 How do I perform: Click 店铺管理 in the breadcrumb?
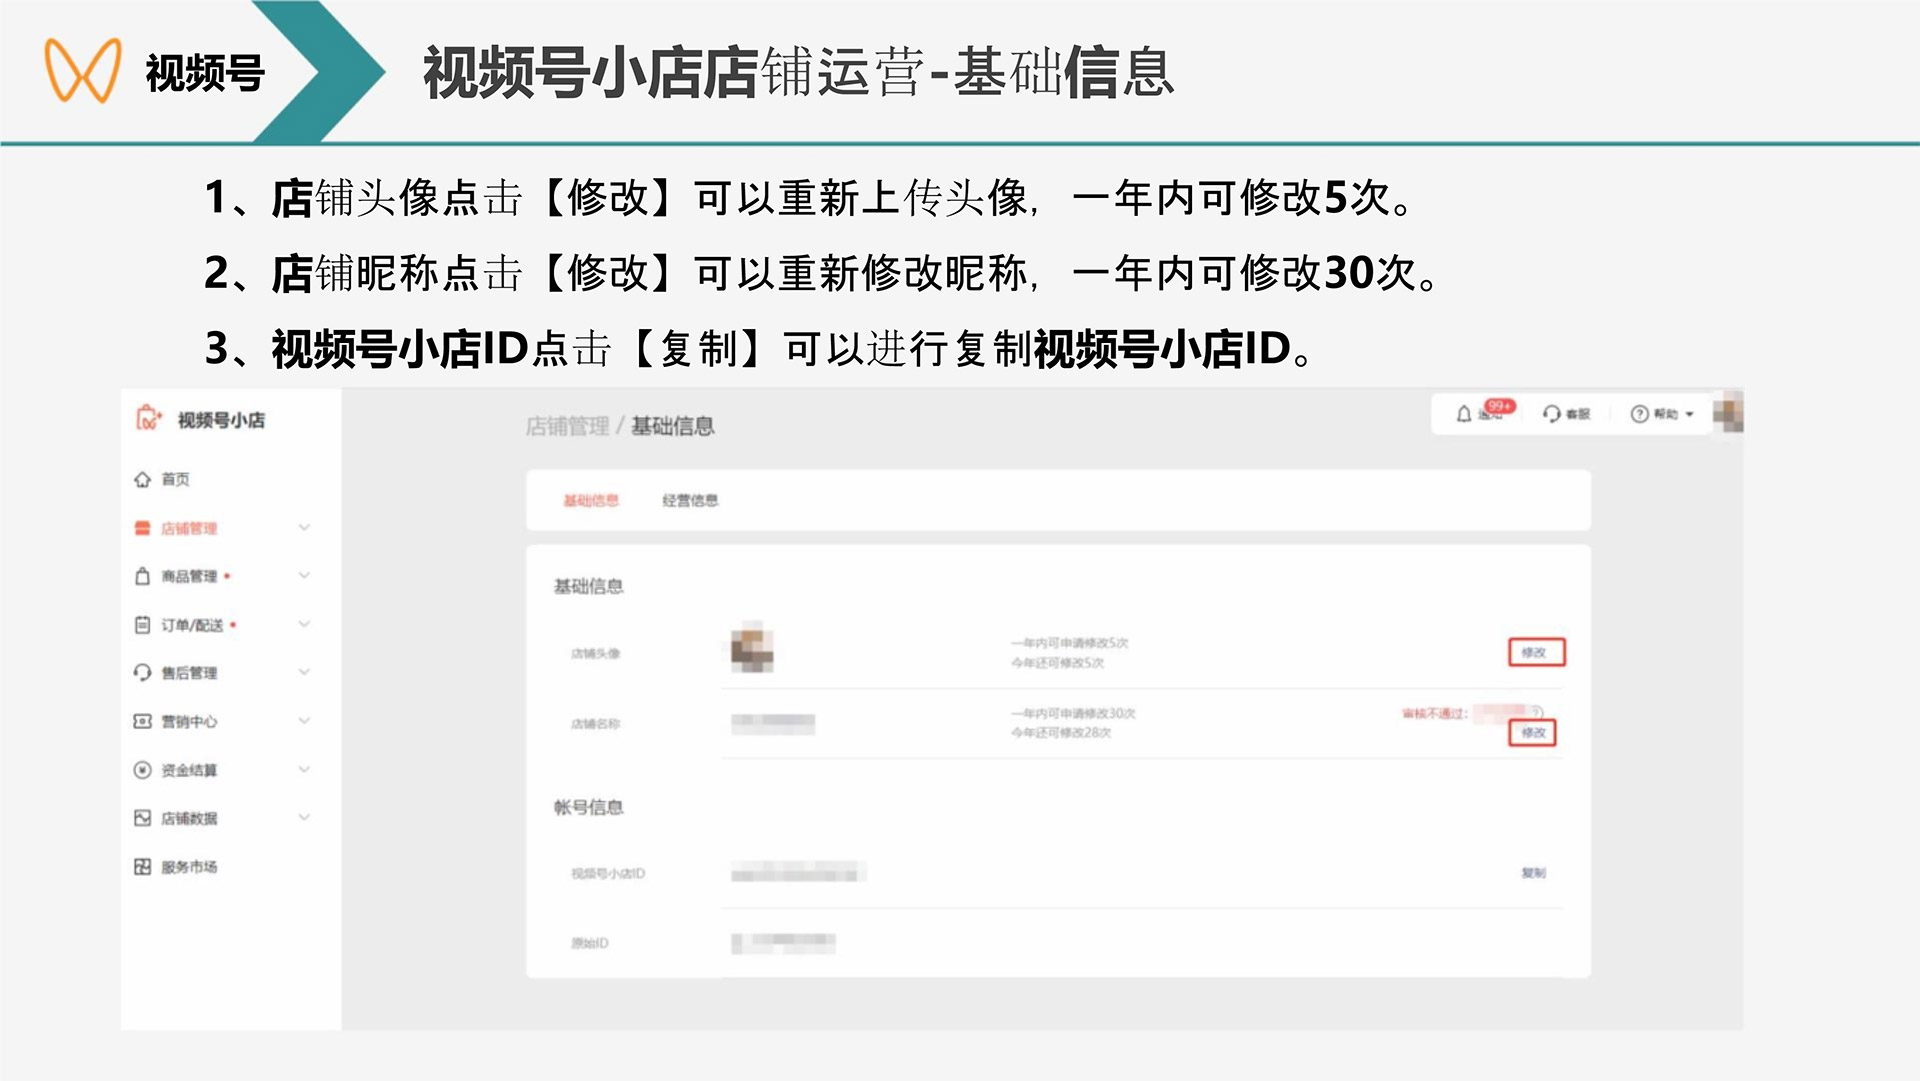(567, 426)
